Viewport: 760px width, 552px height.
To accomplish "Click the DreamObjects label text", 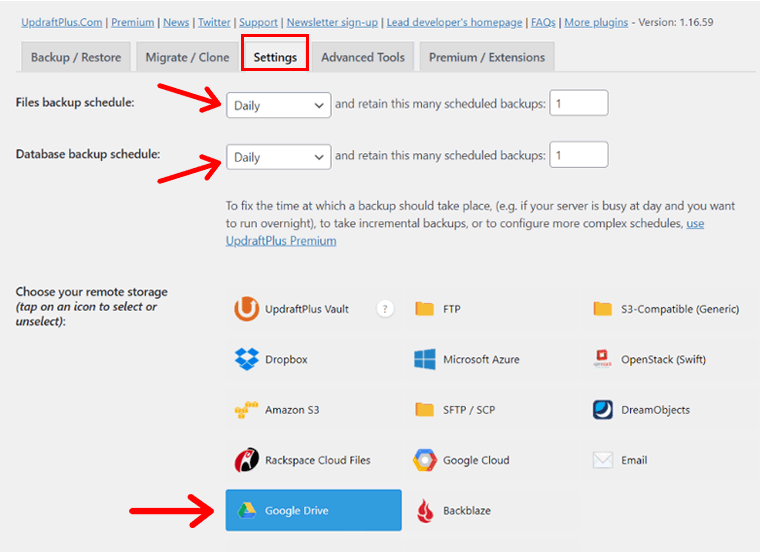I will click(x=655, y=410).
